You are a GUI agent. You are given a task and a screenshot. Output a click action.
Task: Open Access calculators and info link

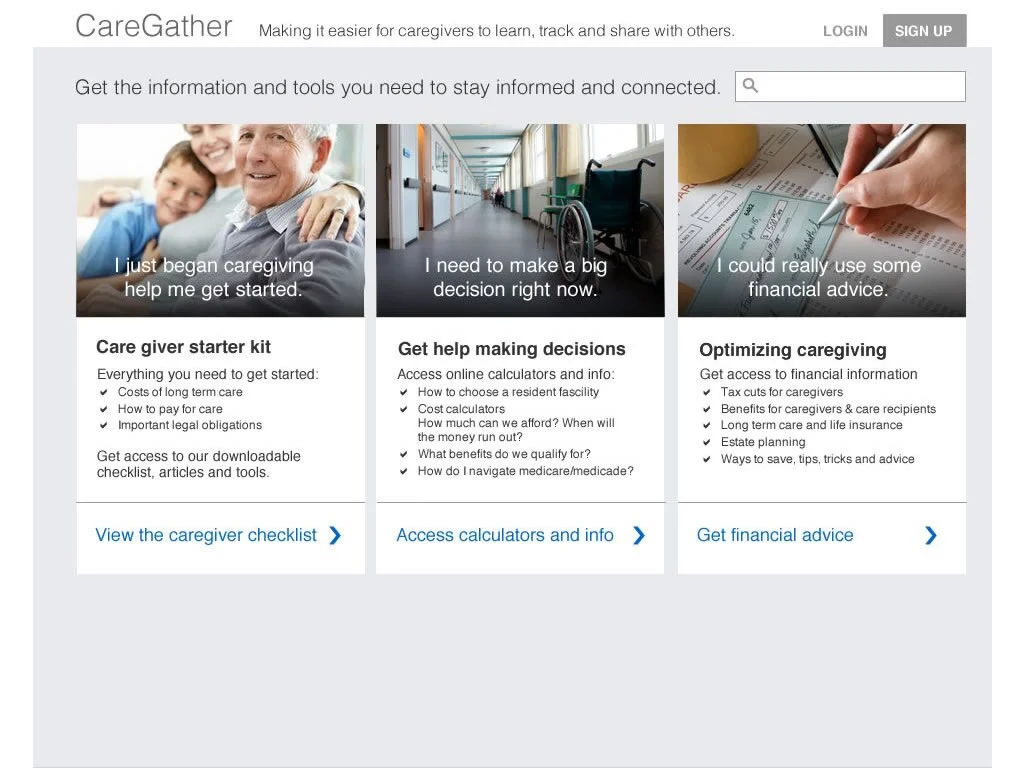click(x=505, y=535)
